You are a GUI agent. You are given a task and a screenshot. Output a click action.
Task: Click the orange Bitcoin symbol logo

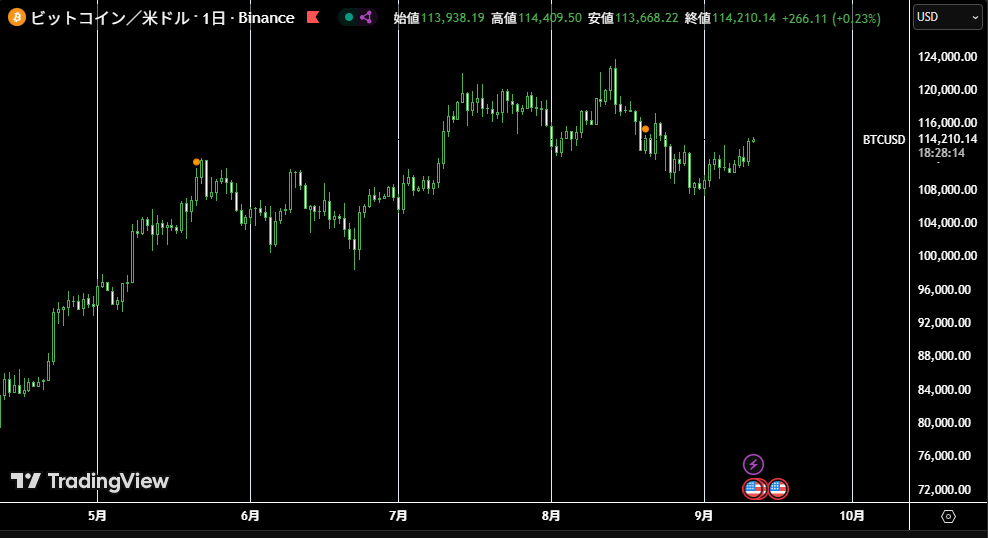(16, 17)
